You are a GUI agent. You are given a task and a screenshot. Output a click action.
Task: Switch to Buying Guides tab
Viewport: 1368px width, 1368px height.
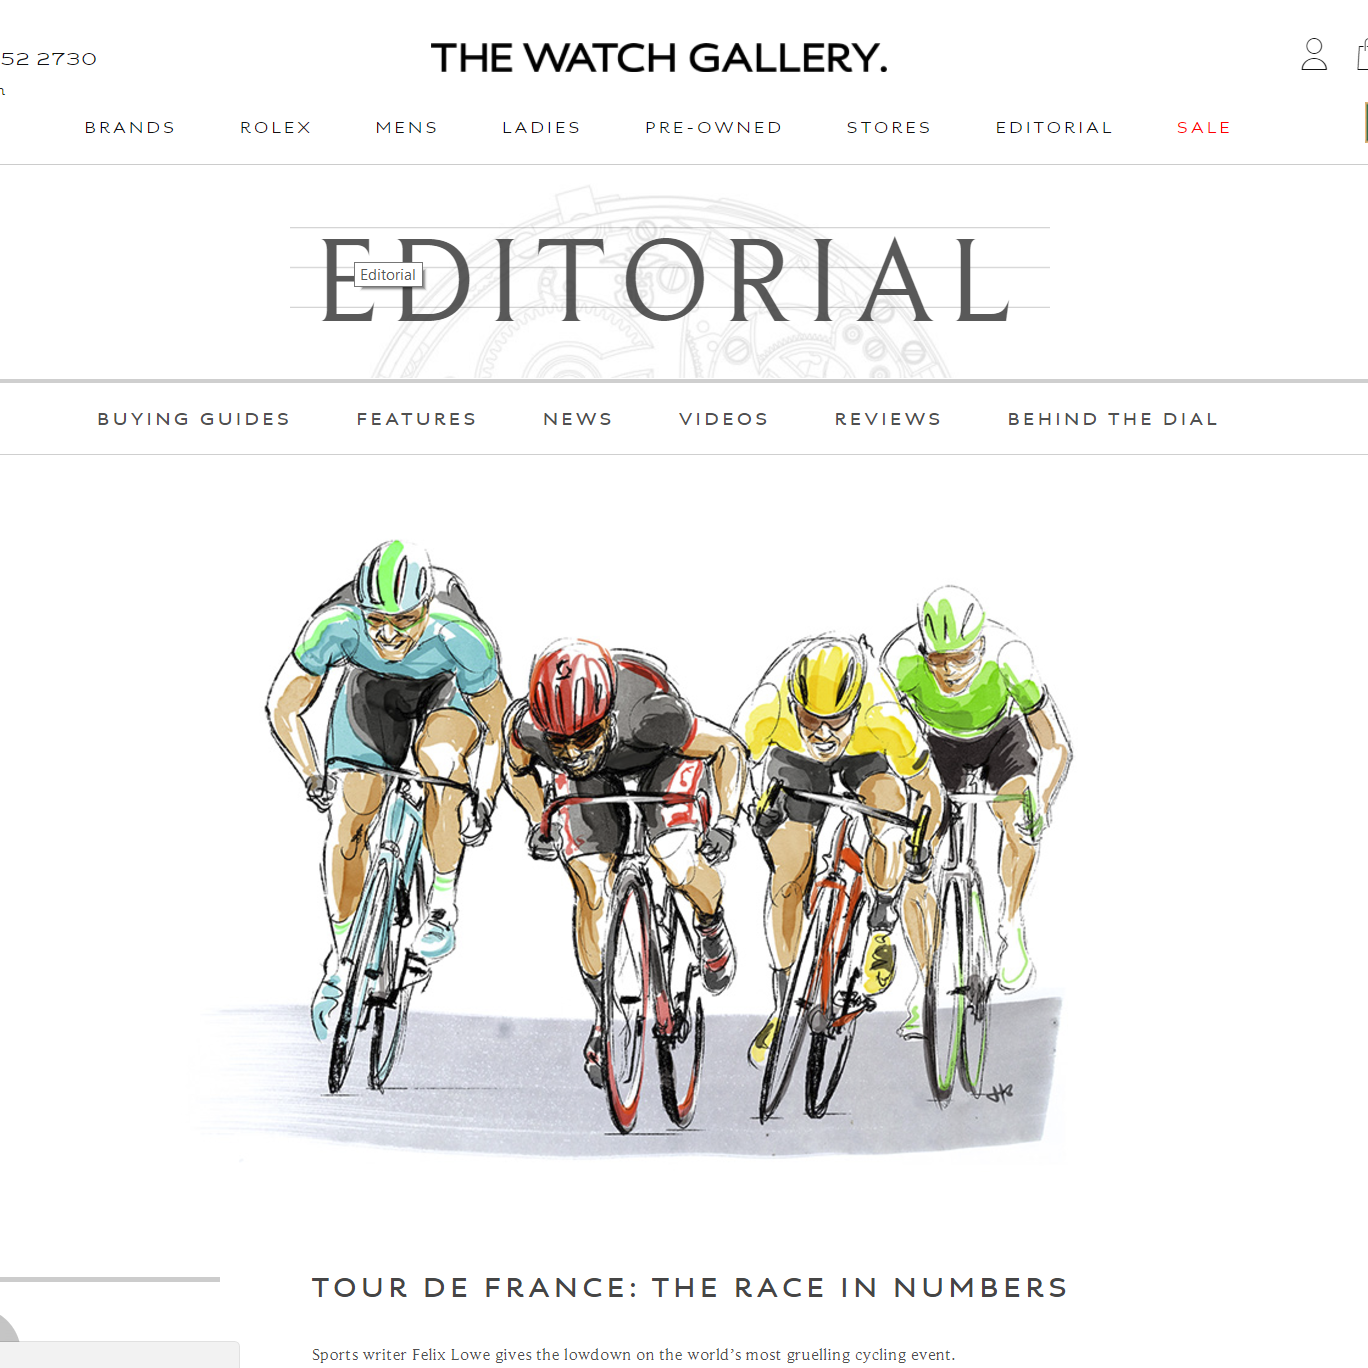[x=194, y=419]
